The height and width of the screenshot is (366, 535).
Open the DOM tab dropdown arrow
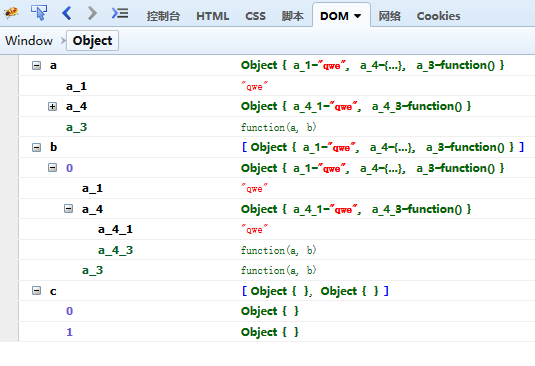point(358,16)
